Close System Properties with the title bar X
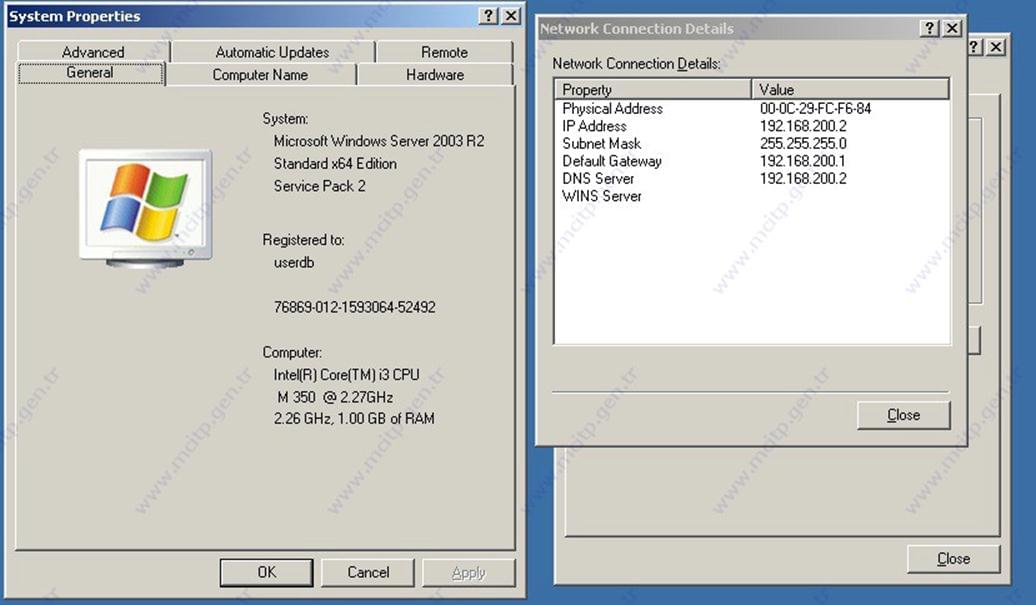This screenshot has width=1036, height=605. click(x=511, y=16)
